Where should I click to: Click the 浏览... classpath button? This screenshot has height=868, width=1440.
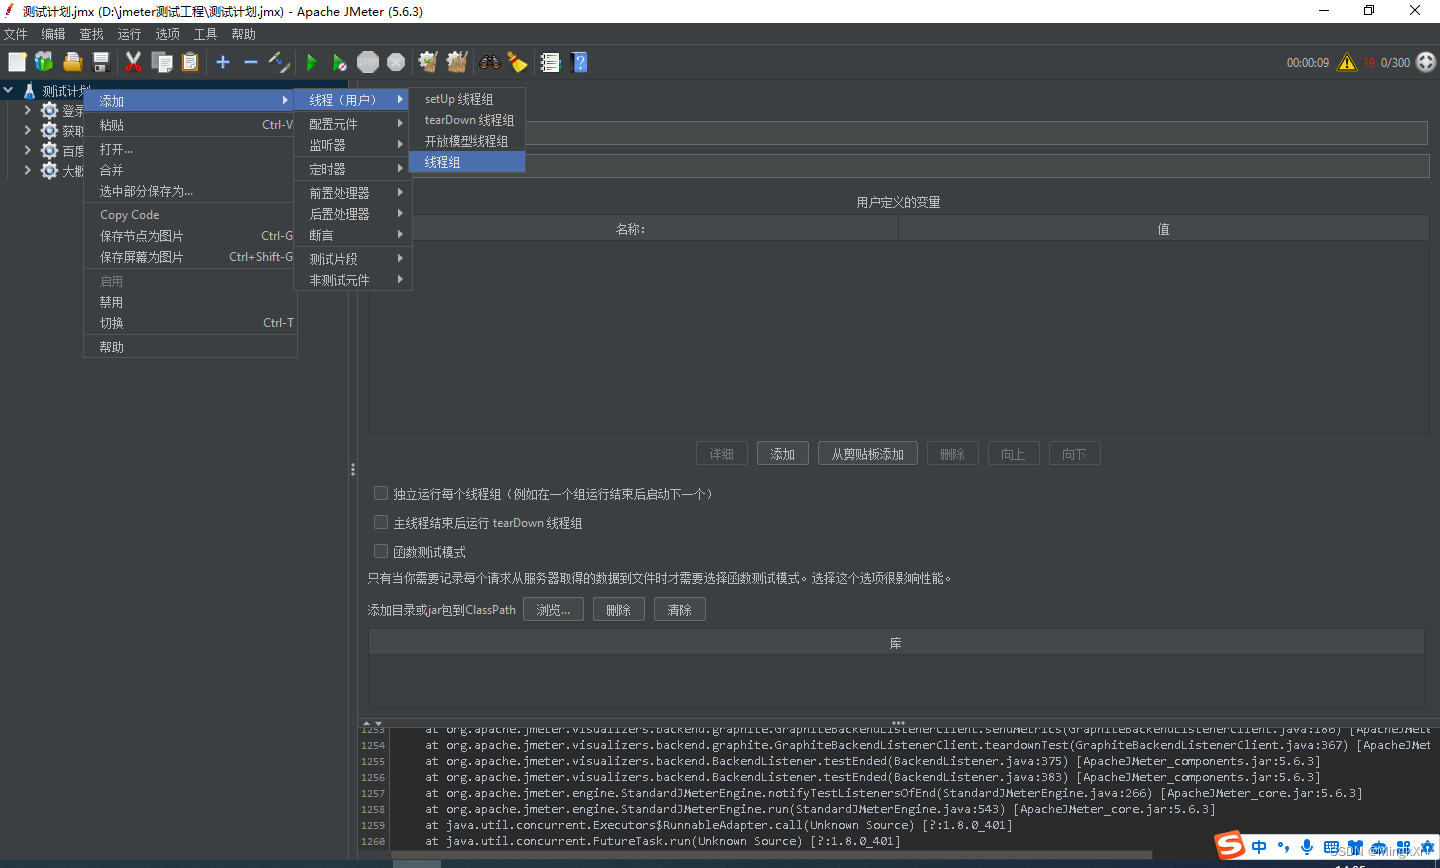click(x=553, y=610)
